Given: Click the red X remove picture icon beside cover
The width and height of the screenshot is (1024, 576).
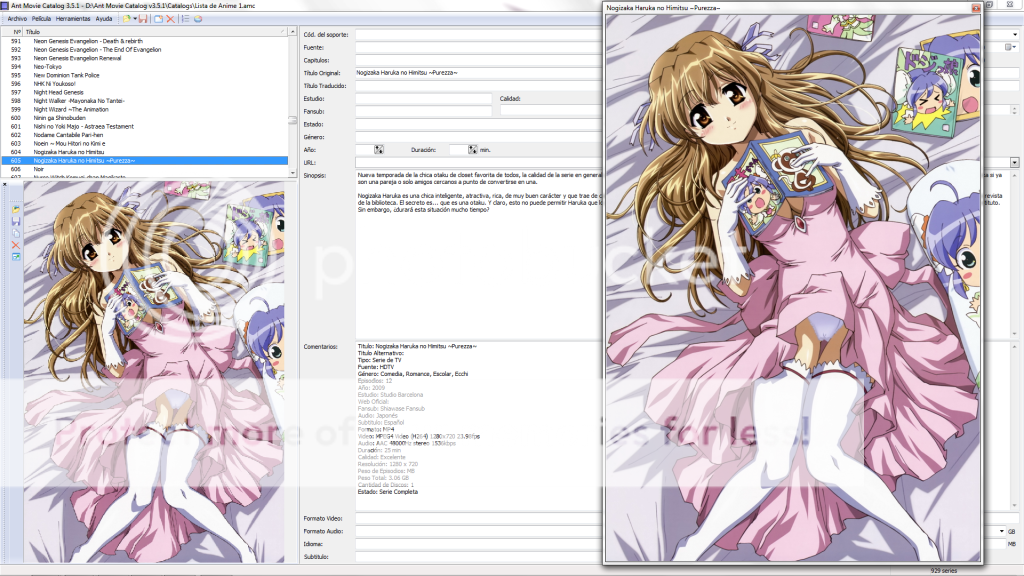Looking at the screenshot, I should [x=16, y=245].
